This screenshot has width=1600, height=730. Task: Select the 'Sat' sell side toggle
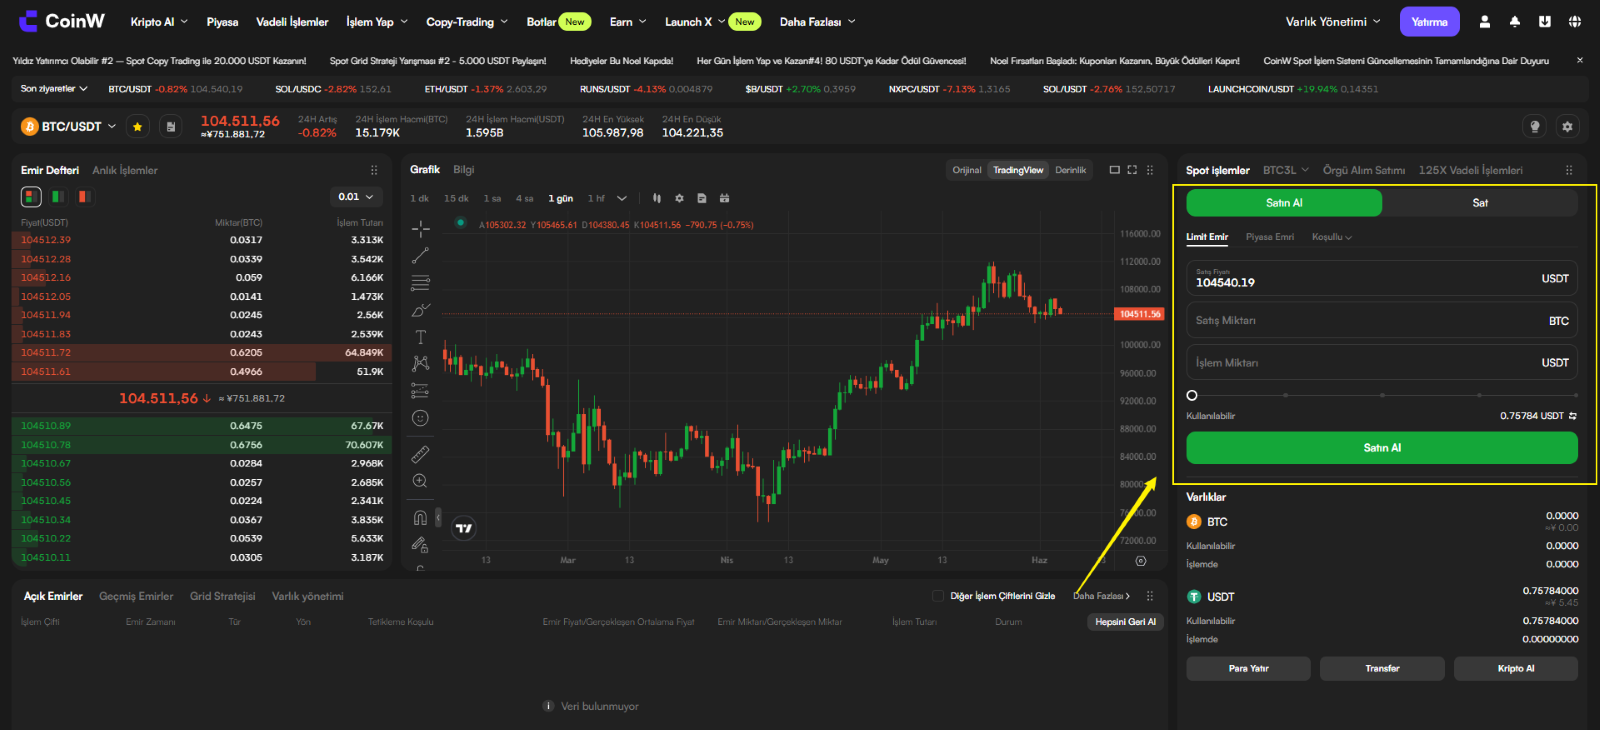[x=1480, y=203]
